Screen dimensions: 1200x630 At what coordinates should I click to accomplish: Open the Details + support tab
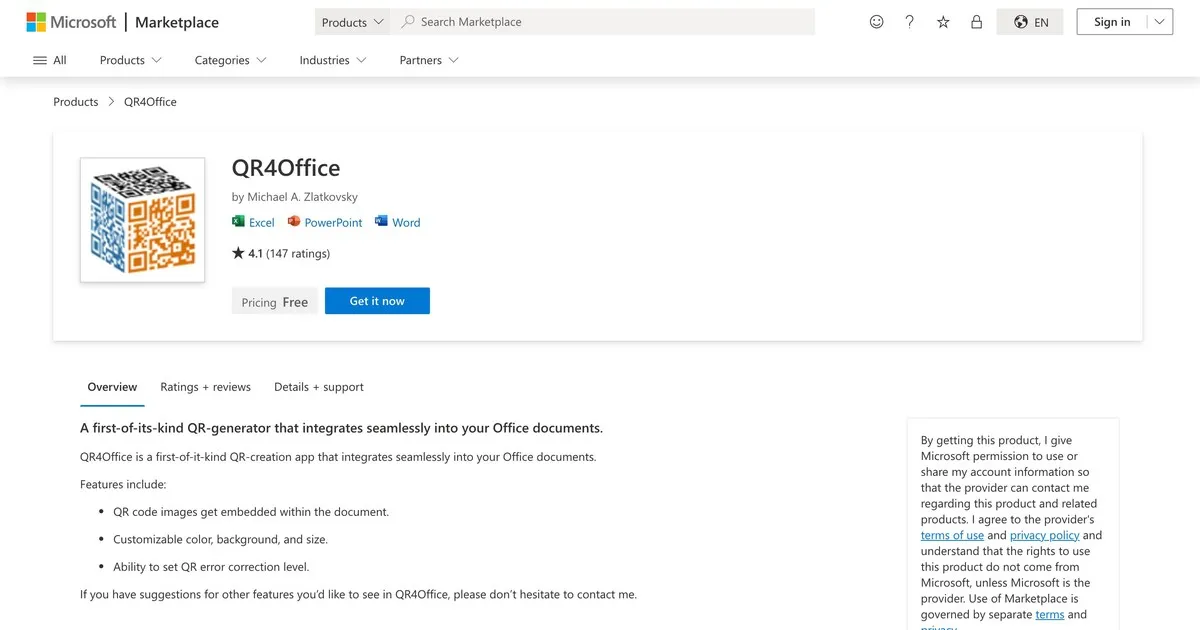318,387
